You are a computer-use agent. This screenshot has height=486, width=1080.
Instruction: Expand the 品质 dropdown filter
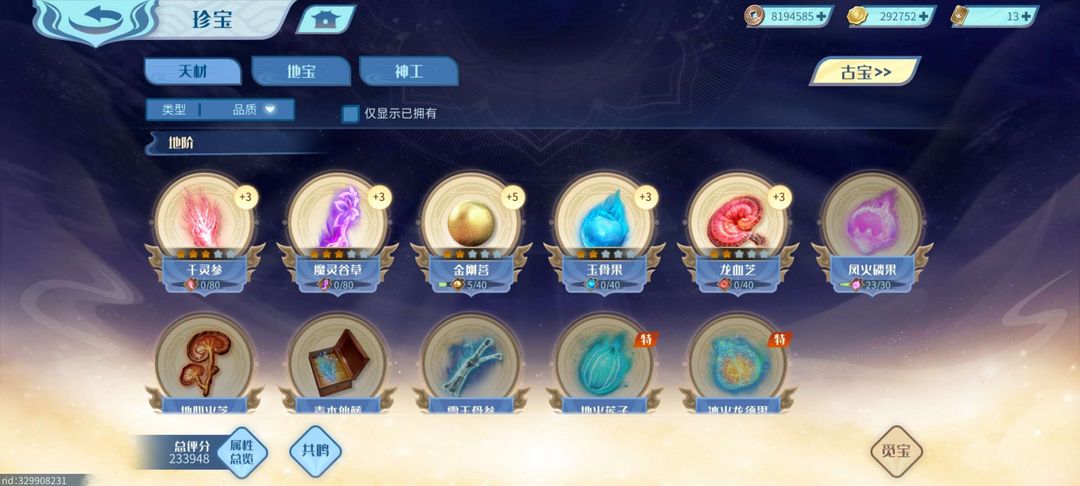[253, 109]
